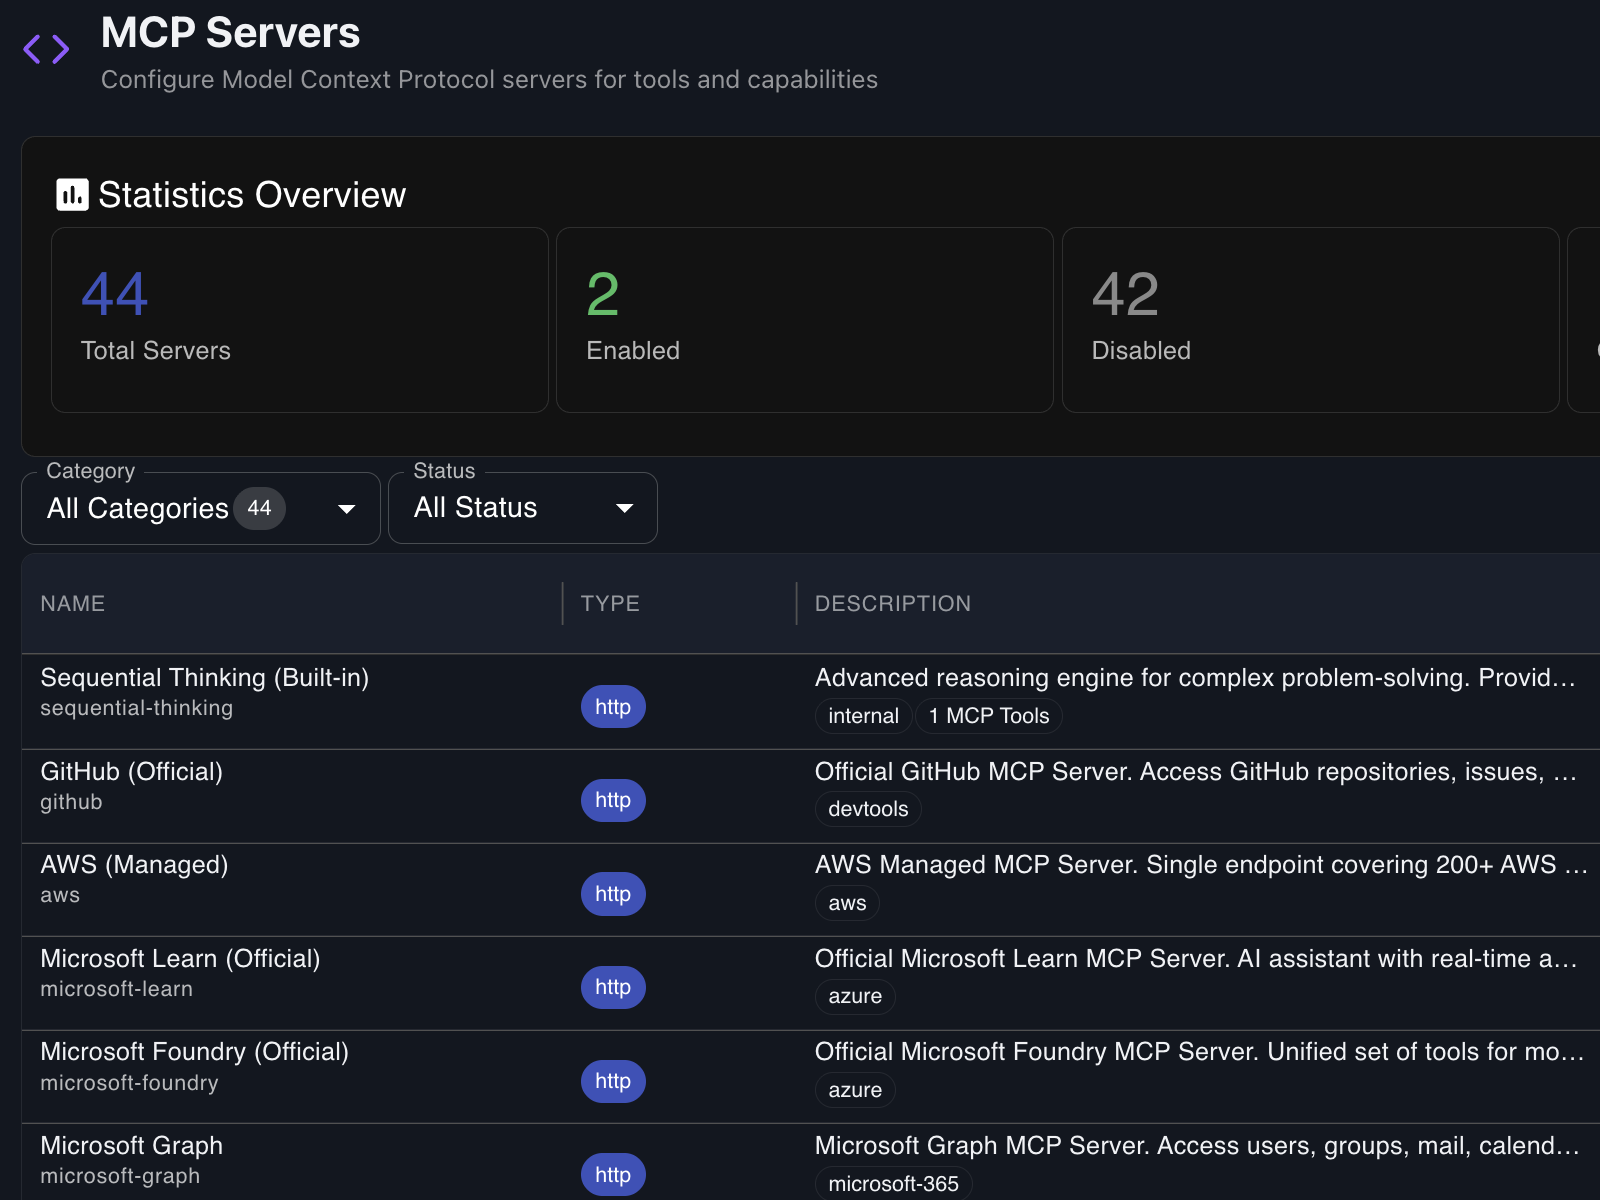Click the http badge for AWS row
The height and width of the screenshot is (1200, 1600).
[x=613, y=894]
